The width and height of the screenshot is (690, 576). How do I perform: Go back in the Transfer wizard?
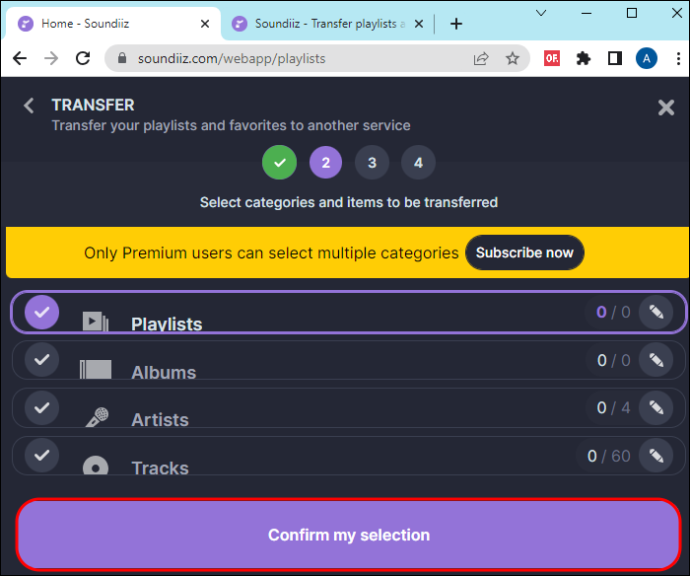(29, 106)
